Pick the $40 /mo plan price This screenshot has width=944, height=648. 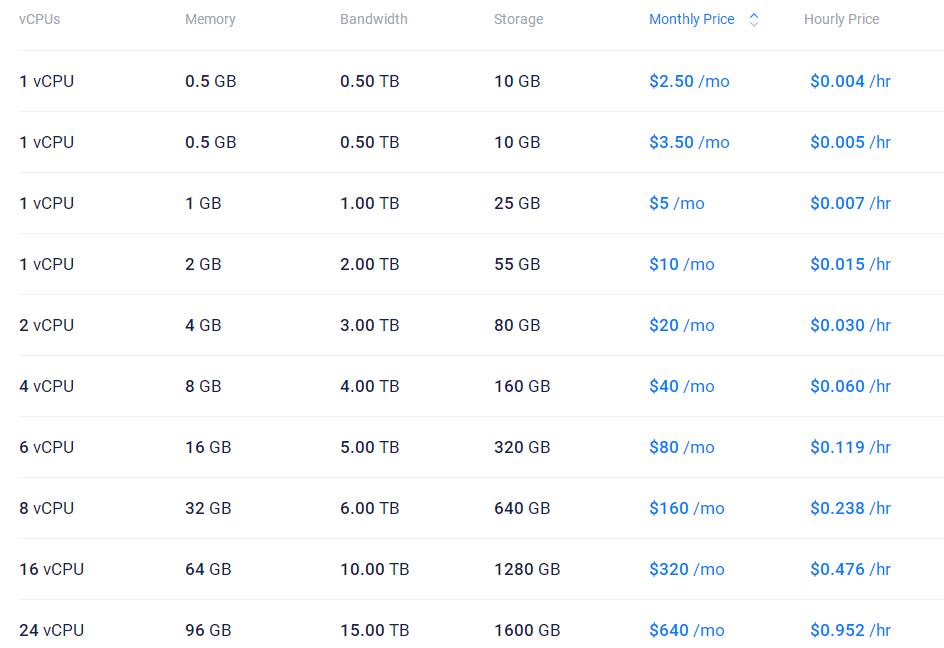[681, 387]
